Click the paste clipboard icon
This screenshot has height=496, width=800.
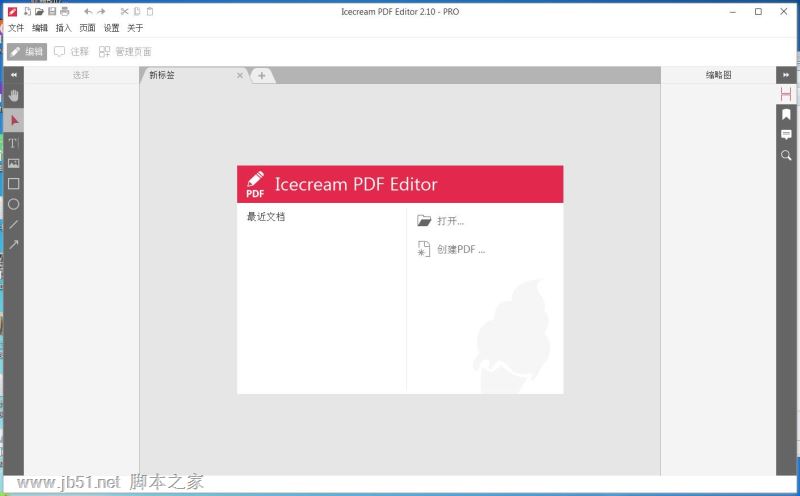point(149,11)
